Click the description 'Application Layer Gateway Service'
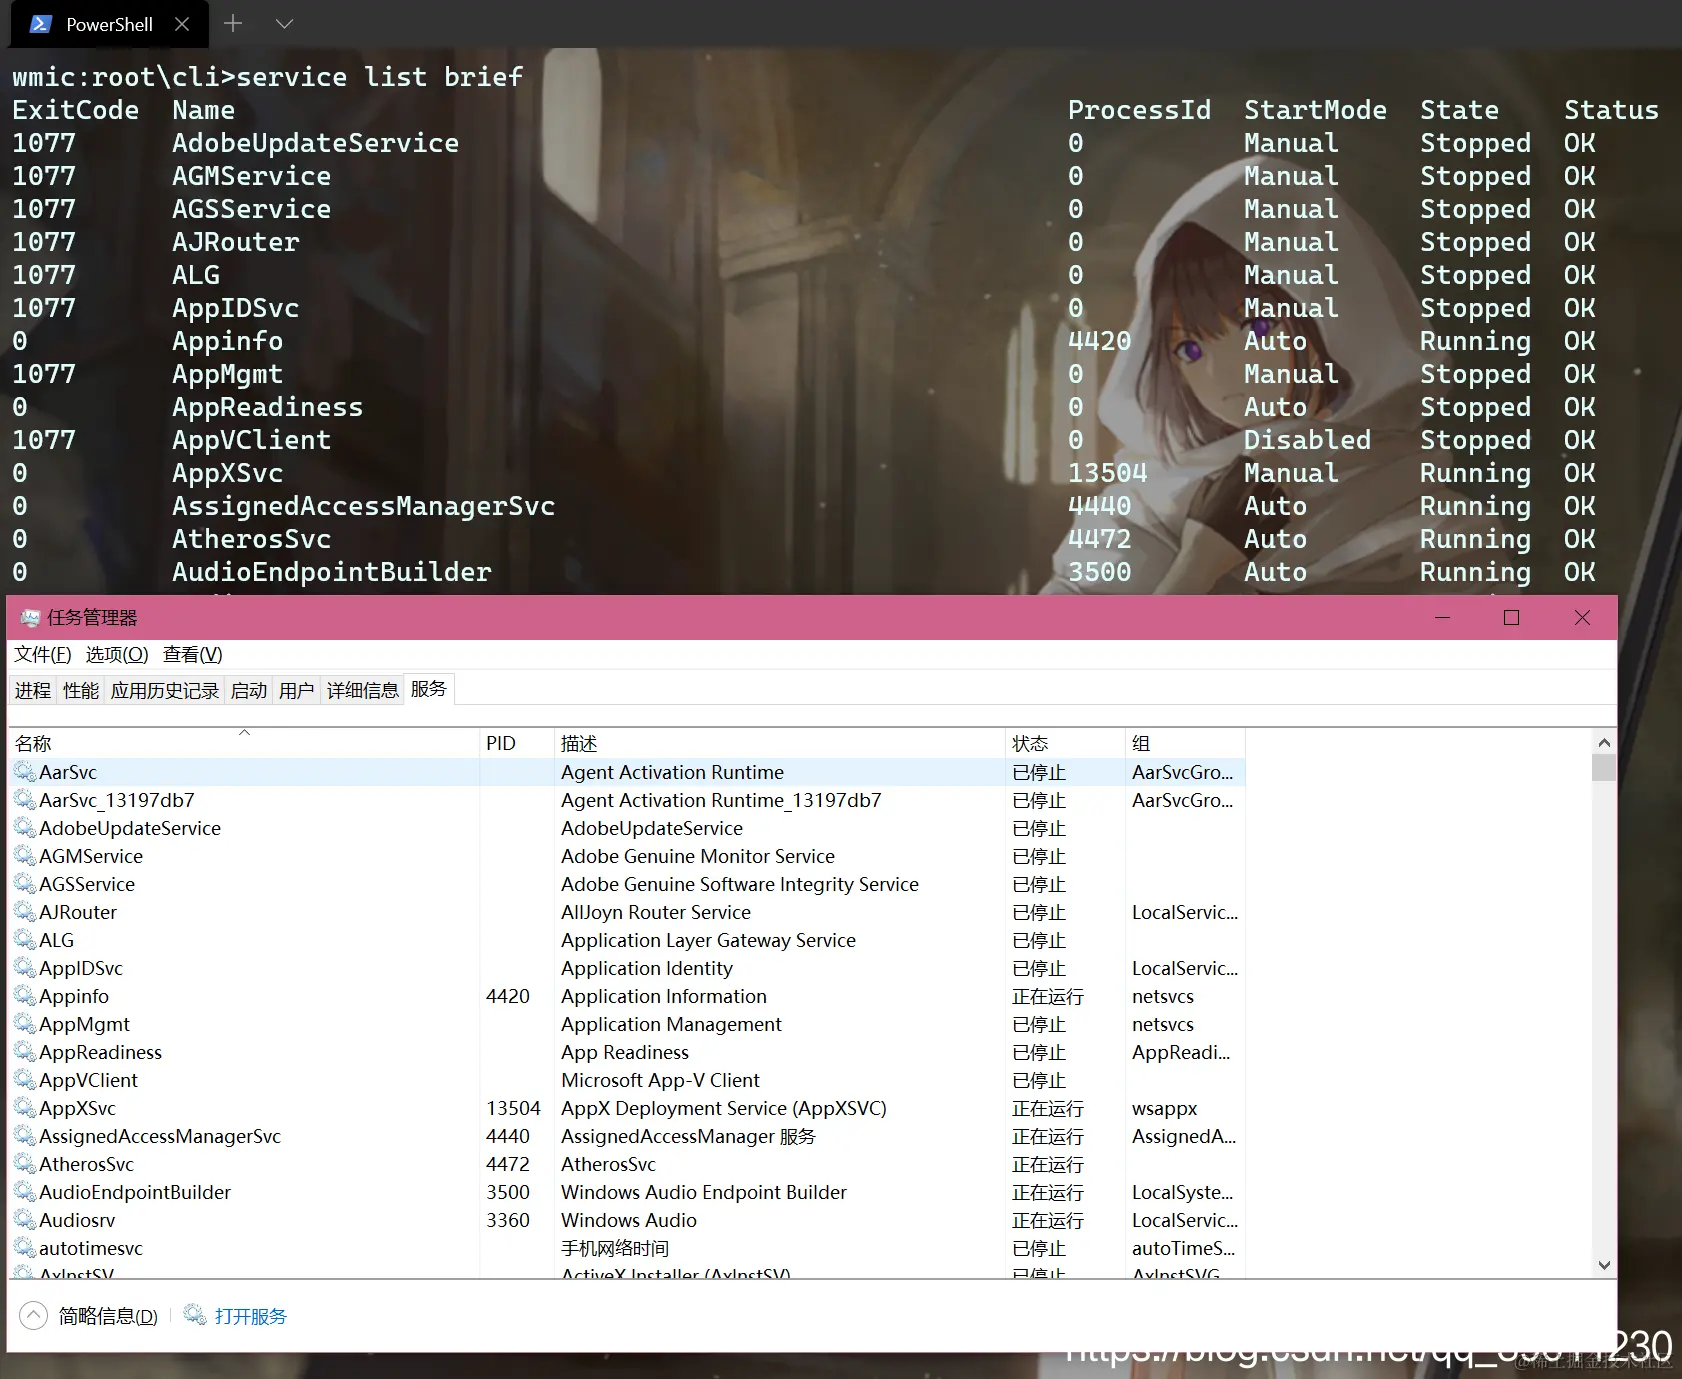The width and height of the screenshot is (1682, 1379). 708,940
